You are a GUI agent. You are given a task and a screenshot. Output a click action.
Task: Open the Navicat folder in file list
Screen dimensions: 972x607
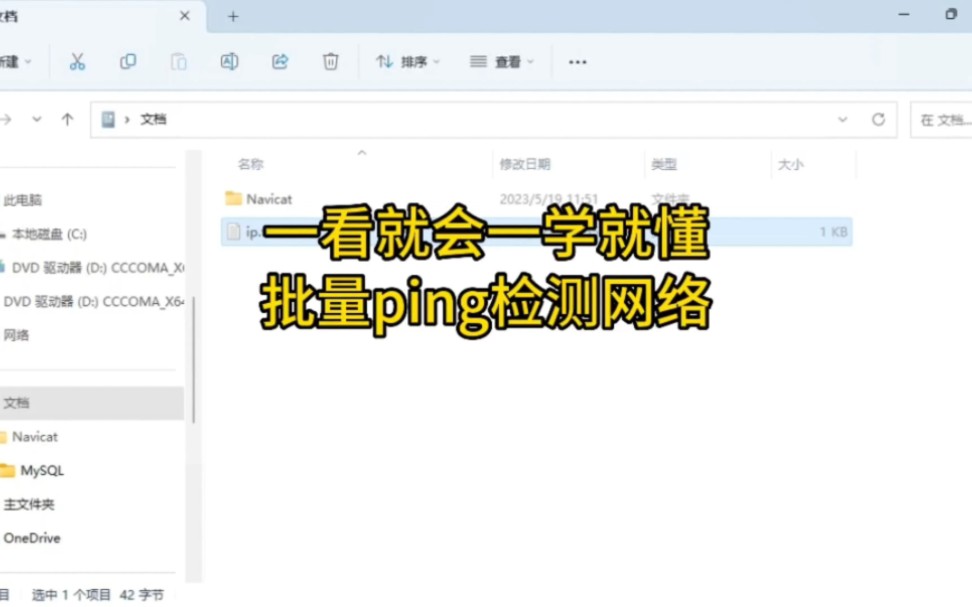(268, 198)
